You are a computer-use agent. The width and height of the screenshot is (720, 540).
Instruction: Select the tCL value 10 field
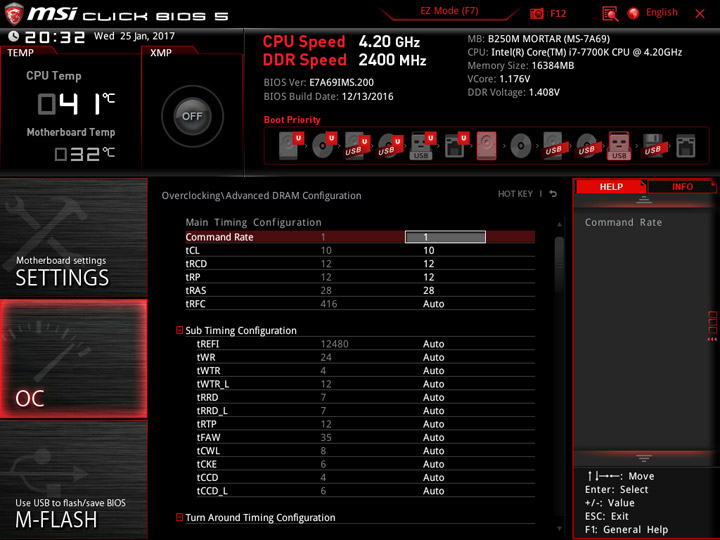429,250
